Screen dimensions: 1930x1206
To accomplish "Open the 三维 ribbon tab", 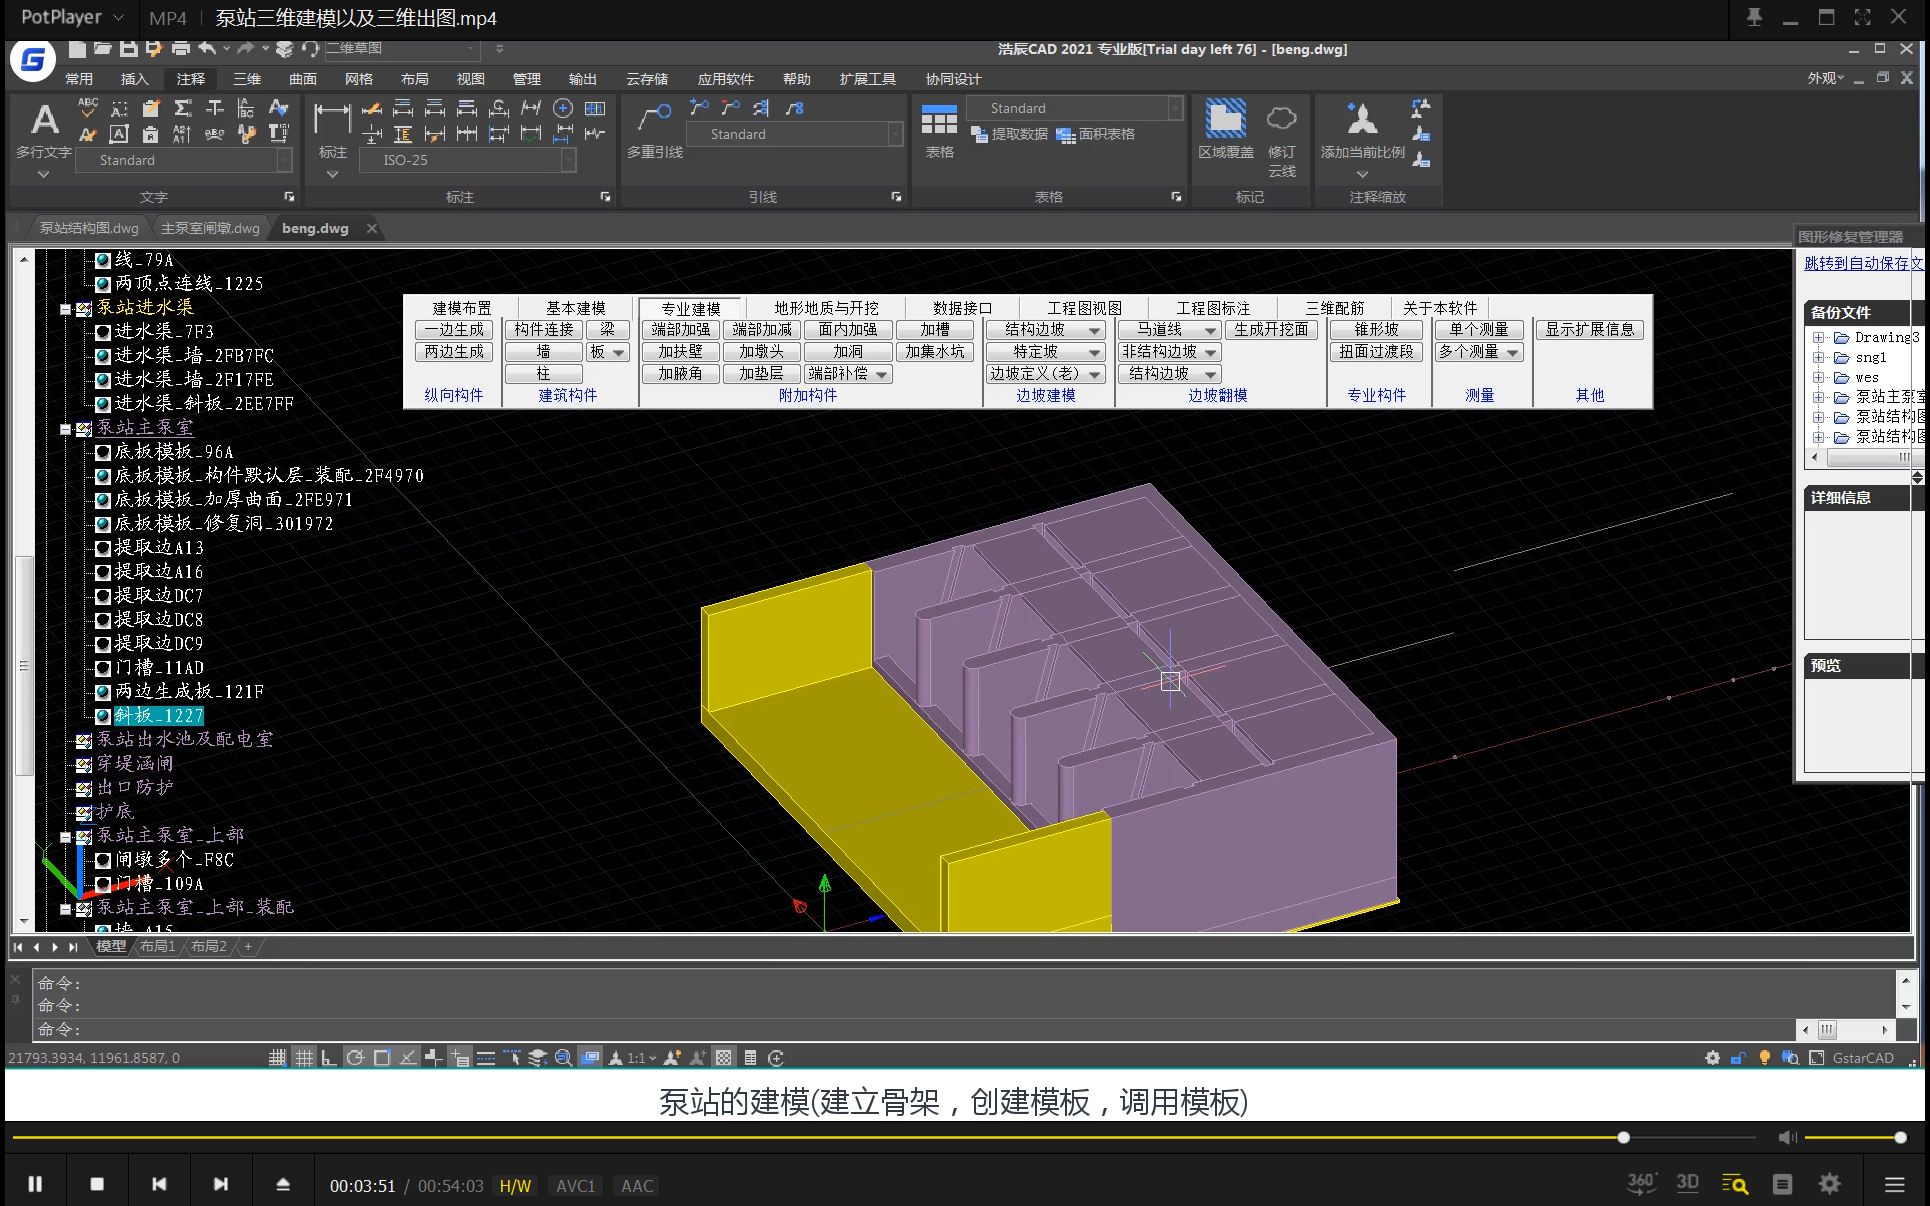I will [x=247, y=79].
